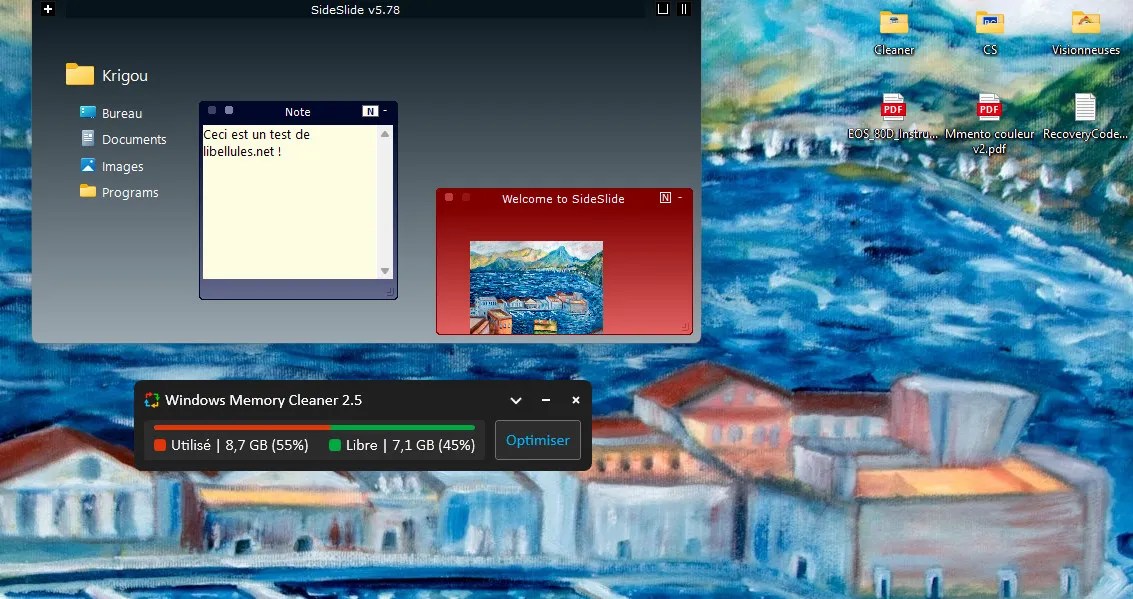Select the RecoveryCode... text file
1133x599 pixels.
click(x=1085, y=117)
